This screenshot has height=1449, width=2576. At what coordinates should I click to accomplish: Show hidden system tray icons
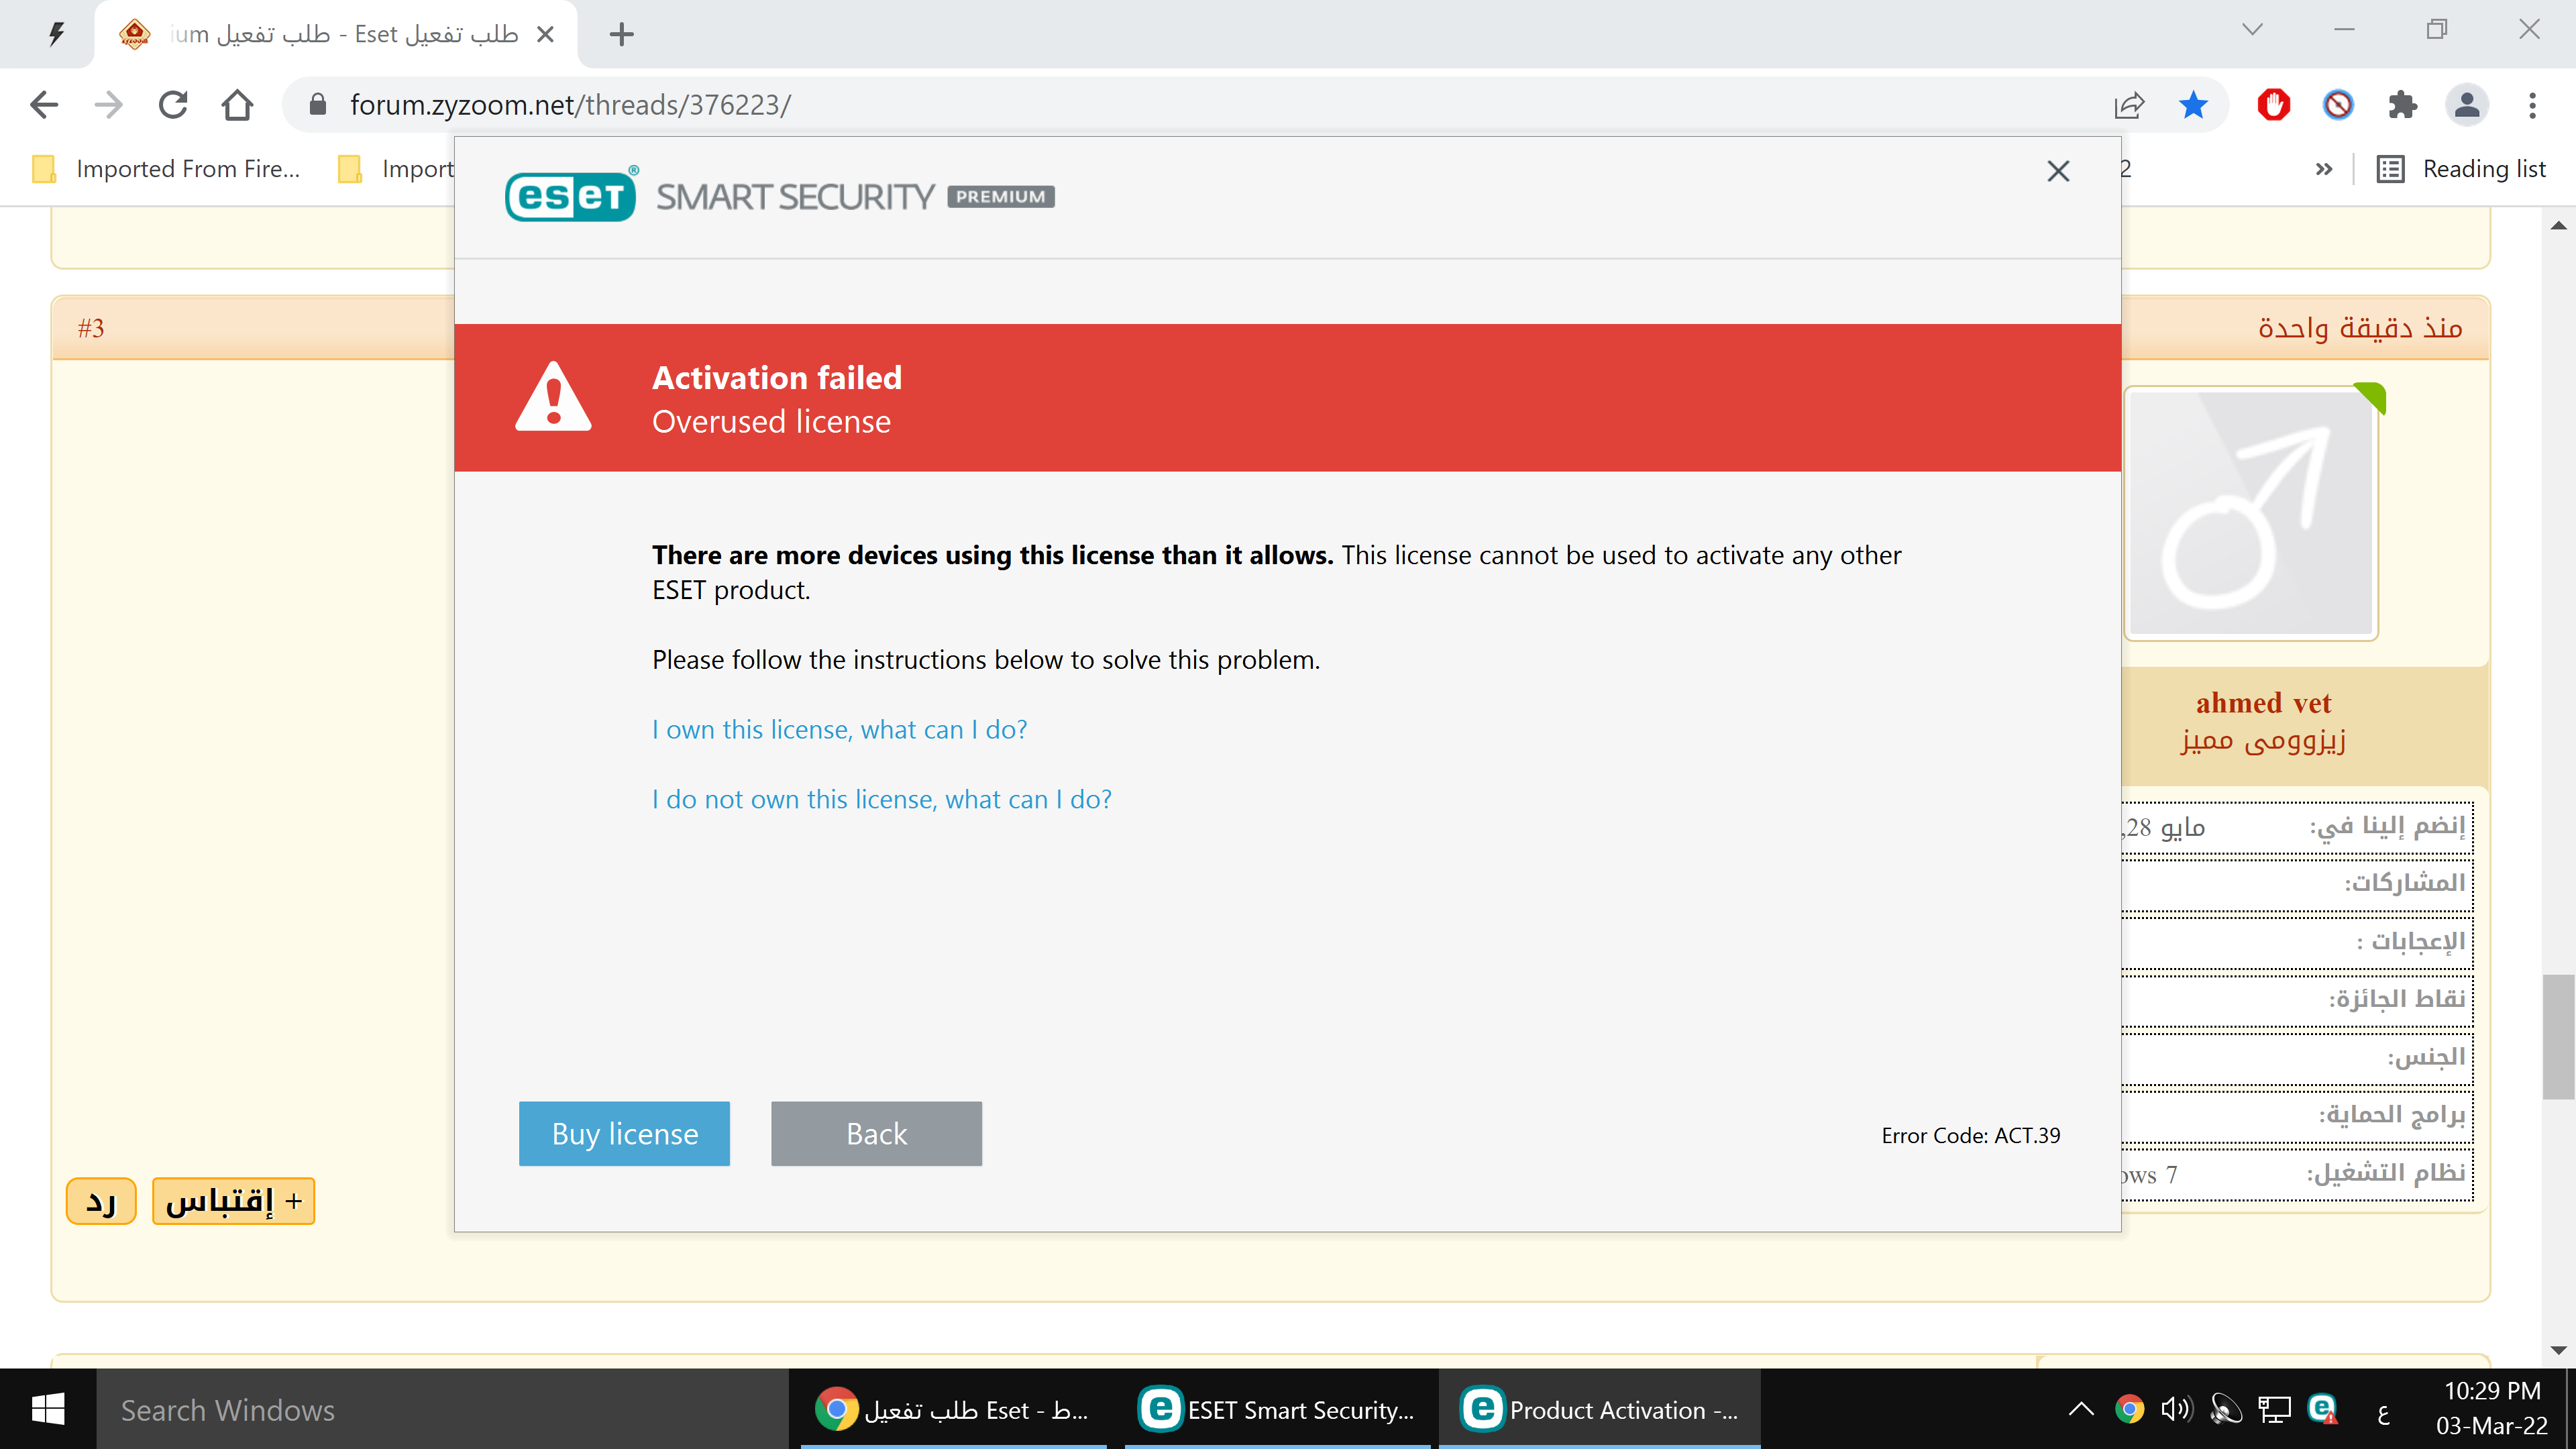[x=2081, y=1409]
